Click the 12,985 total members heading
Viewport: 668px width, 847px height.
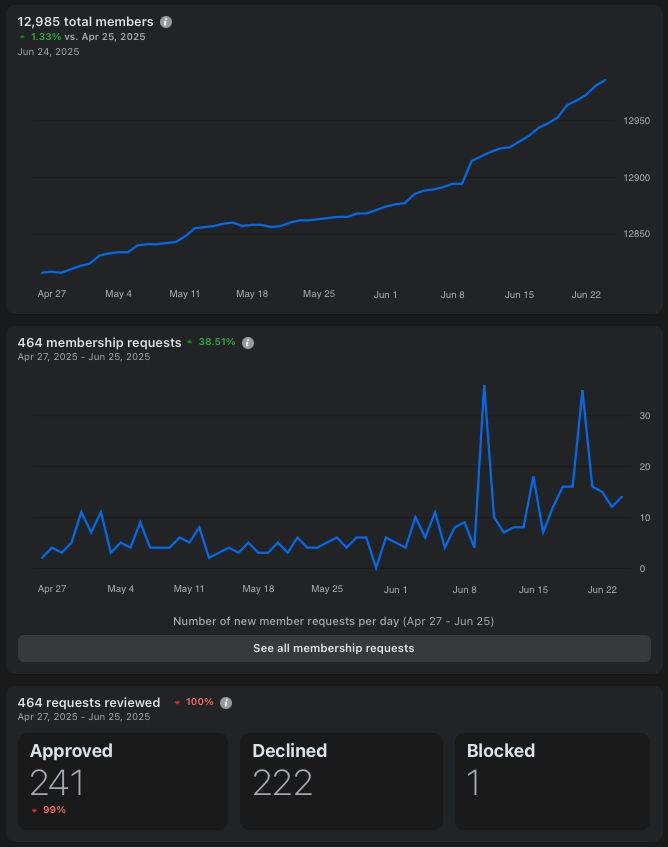(x=86, y=22)
